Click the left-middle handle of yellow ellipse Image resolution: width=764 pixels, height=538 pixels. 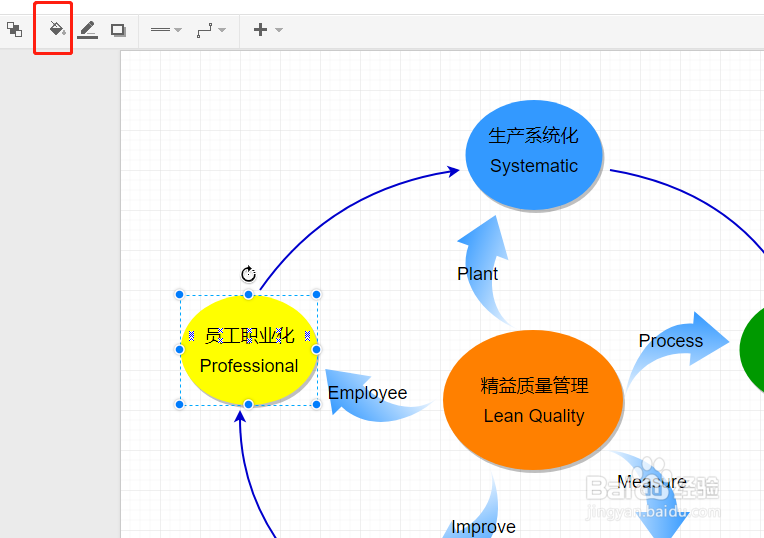tap(179, 349)
